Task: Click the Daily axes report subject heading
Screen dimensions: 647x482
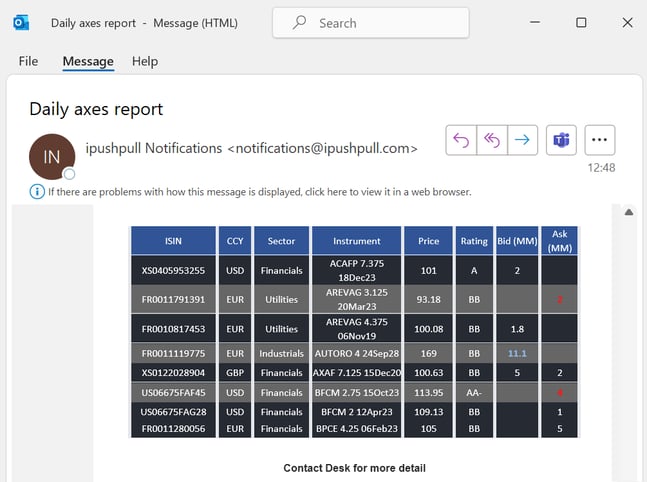Action: click(x=96, y=109)
